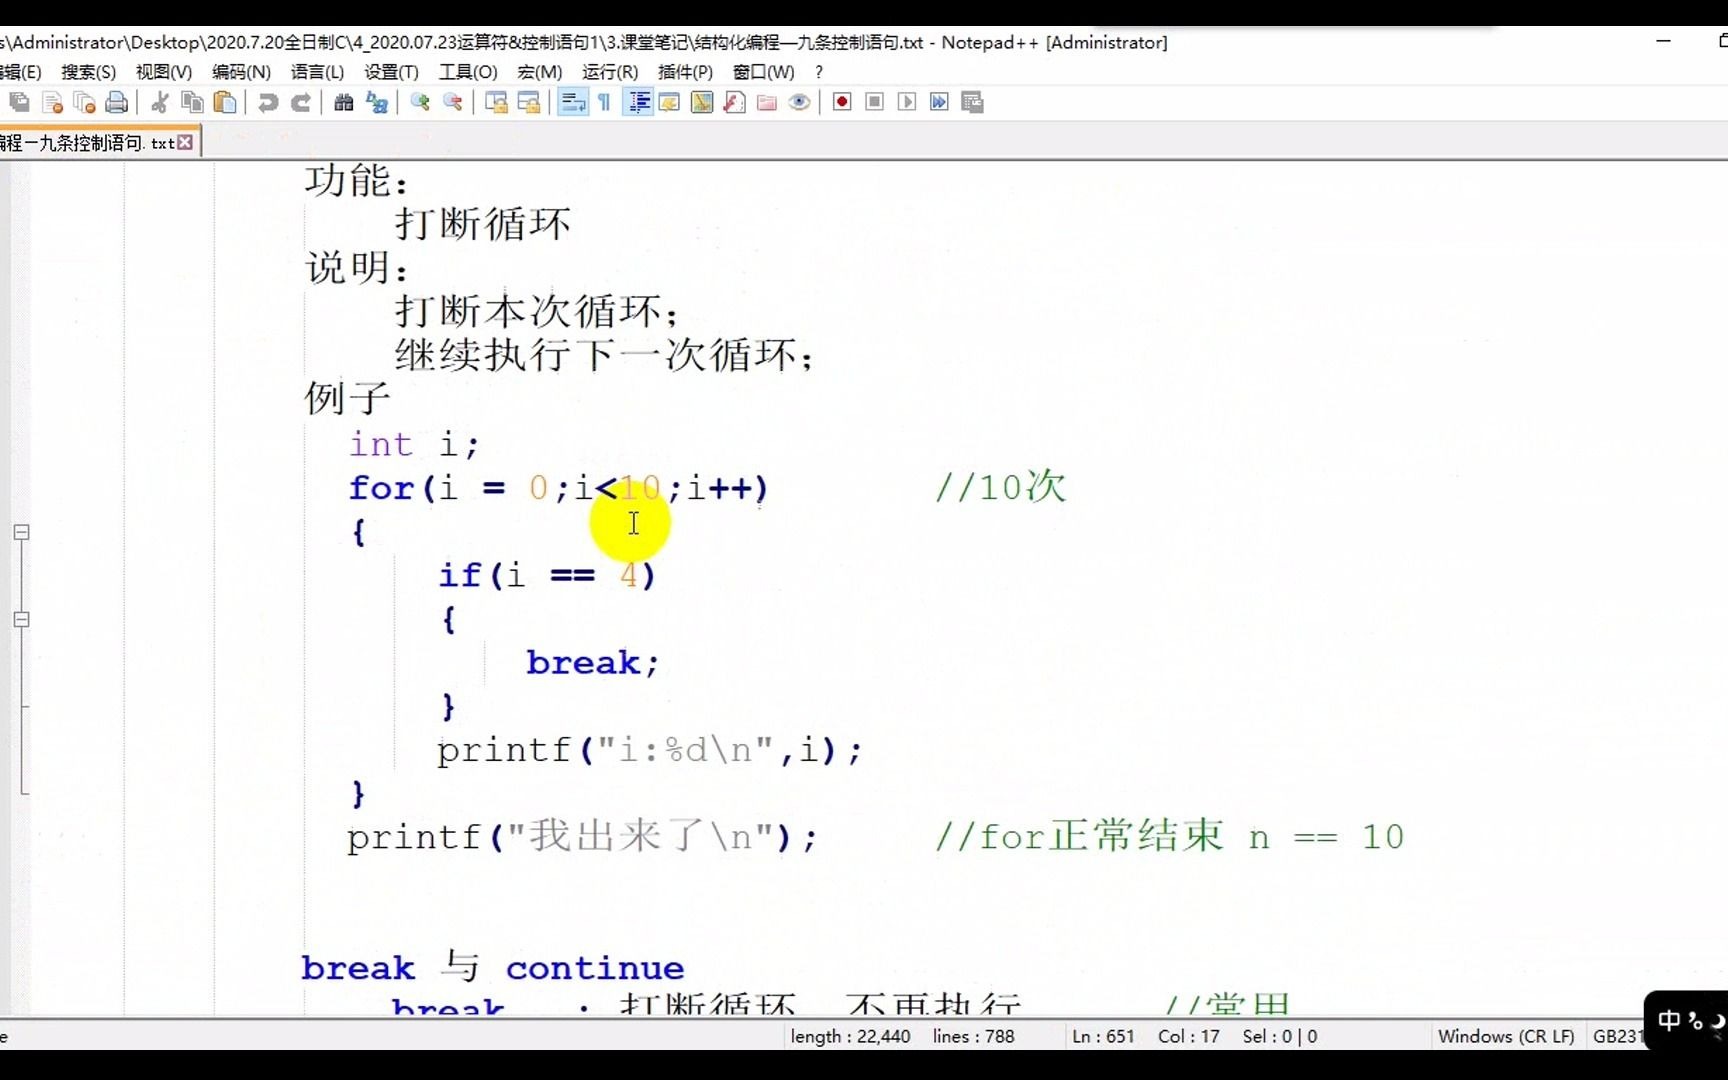Toggle Show All Characters pilcrow icon
Image resolution: width=1728 pixels, height=1080 pixels.
pos(605,102)
